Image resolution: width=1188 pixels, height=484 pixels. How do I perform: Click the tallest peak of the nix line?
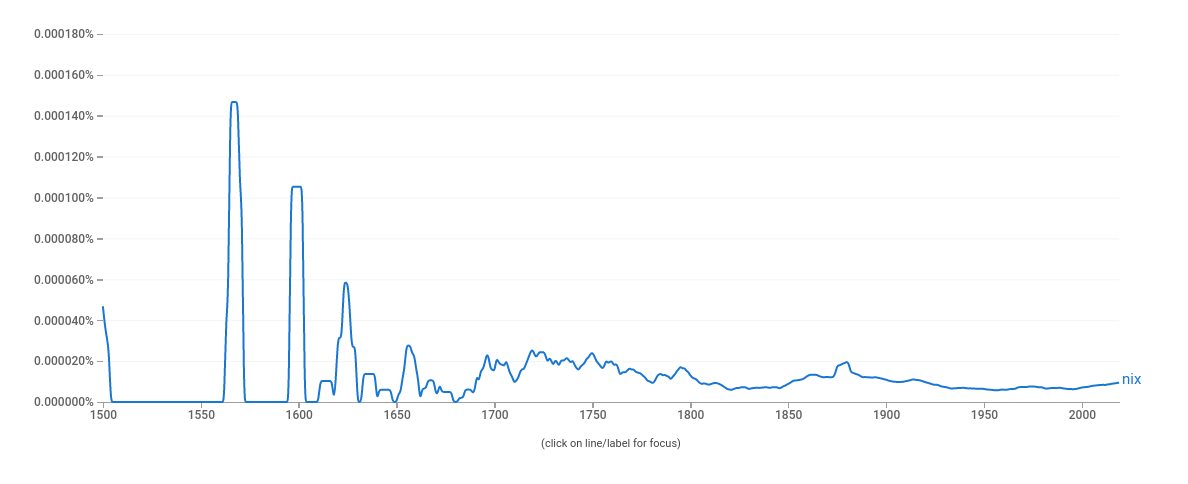234,102
